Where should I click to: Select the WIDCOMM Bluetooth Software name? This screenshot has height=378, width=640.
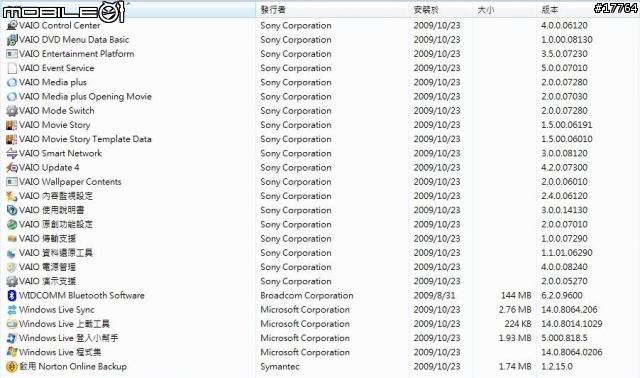pos(82,296)
